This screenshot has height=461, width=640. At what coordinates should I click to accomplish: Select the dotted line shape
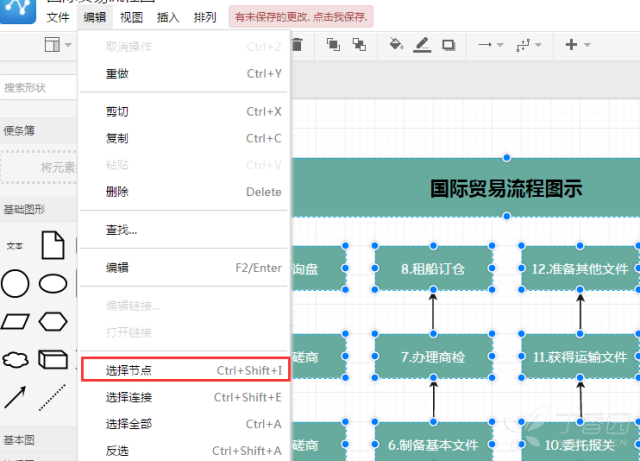[52, 397]
